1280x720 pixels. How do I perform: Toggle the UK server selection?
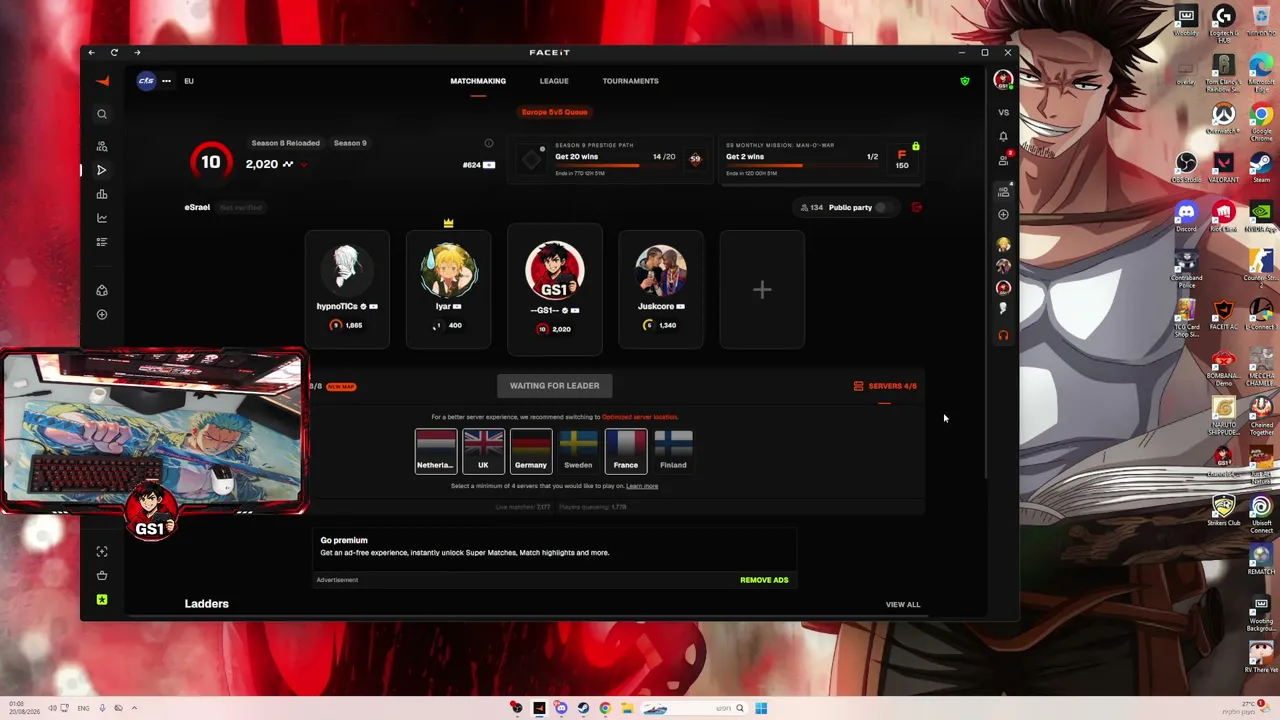click(483, 450)
